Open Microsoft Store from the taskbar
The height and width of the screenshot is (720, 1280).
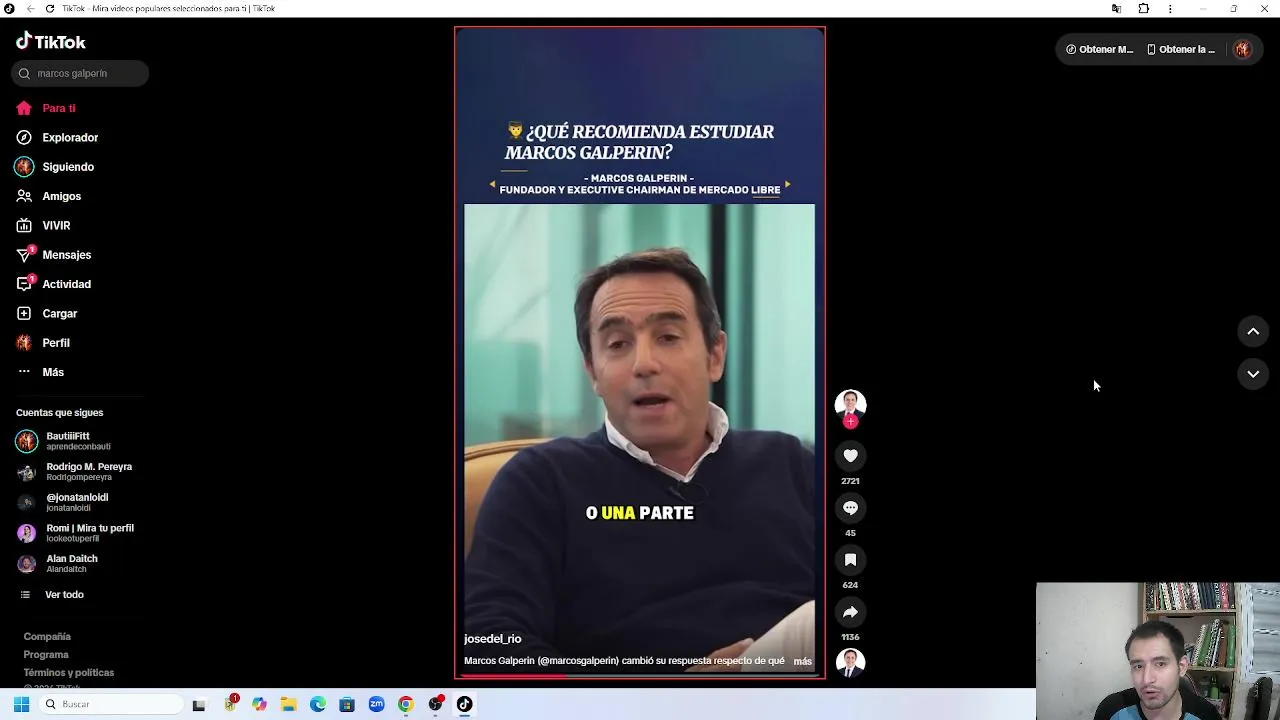(x=347, y=704)
